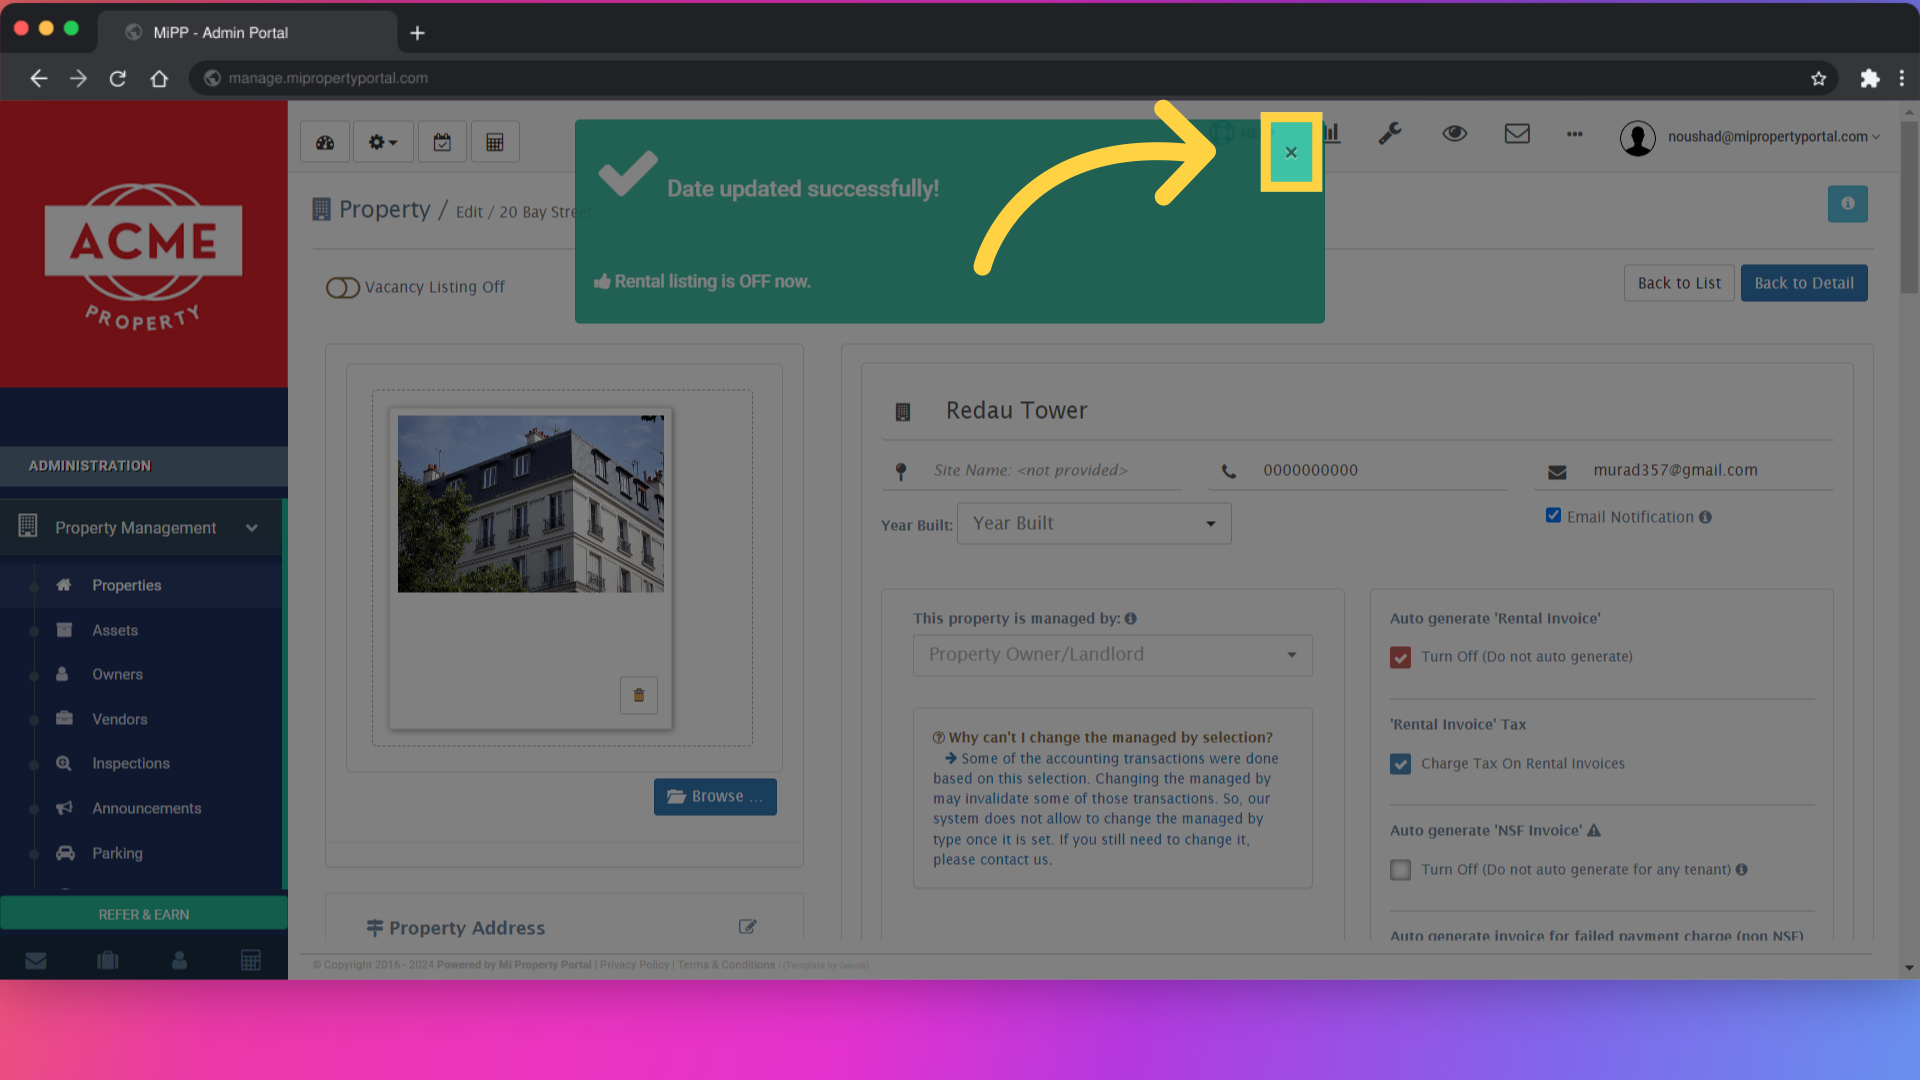This screenshot has width=1920, height=1080.
Task: Go to browser home page
Action: (159, 78)
